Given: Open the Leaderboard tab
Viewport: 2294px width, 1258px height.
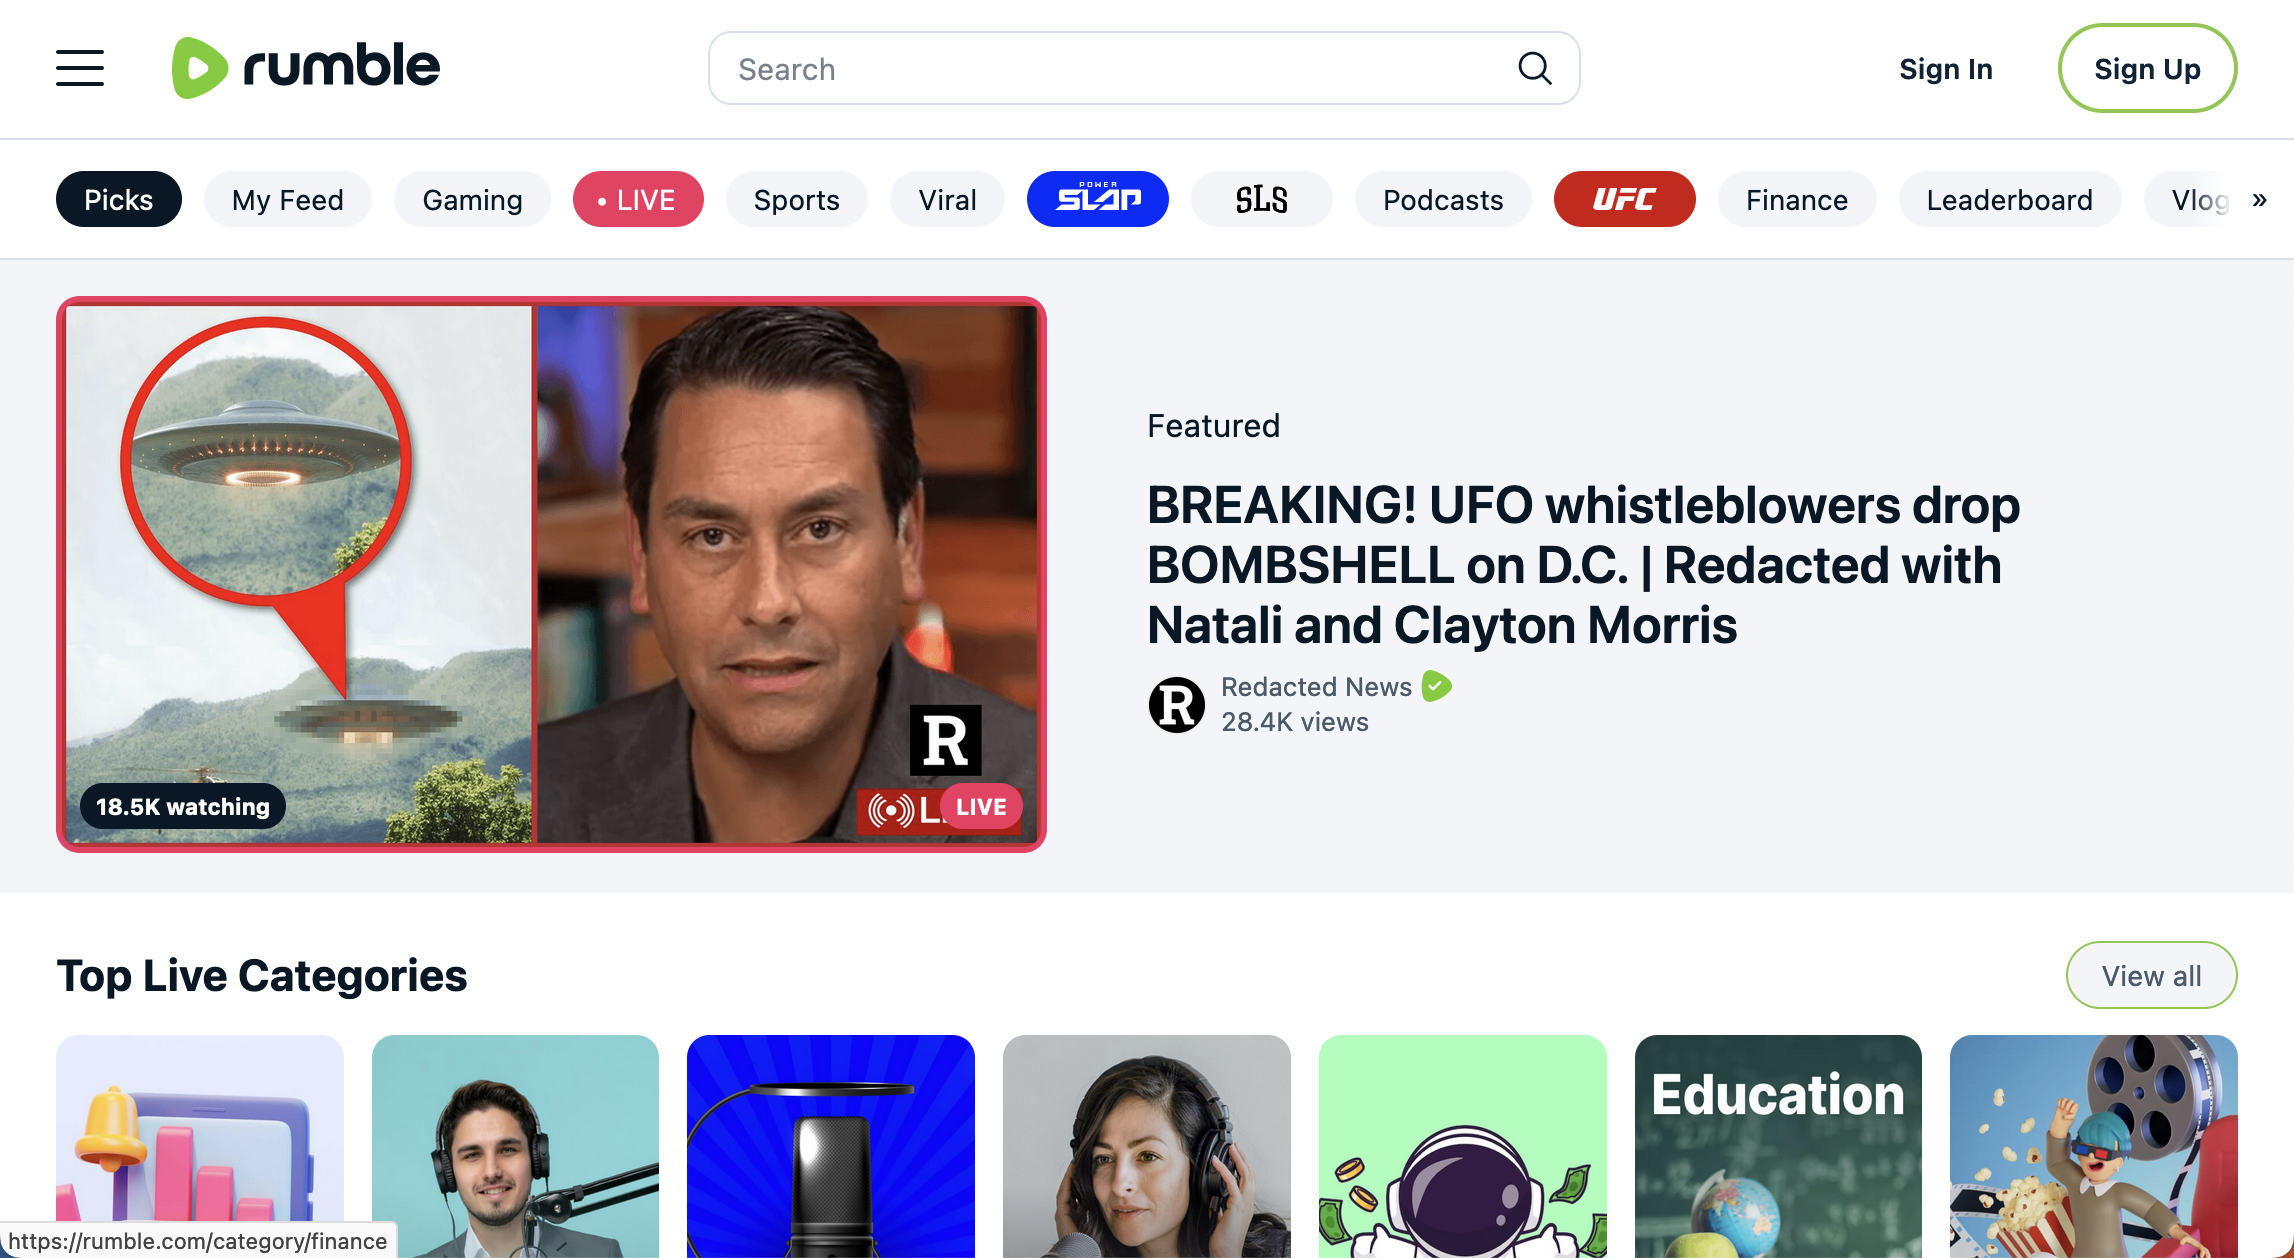Looking at the screenshot, I should [2010, 199].
